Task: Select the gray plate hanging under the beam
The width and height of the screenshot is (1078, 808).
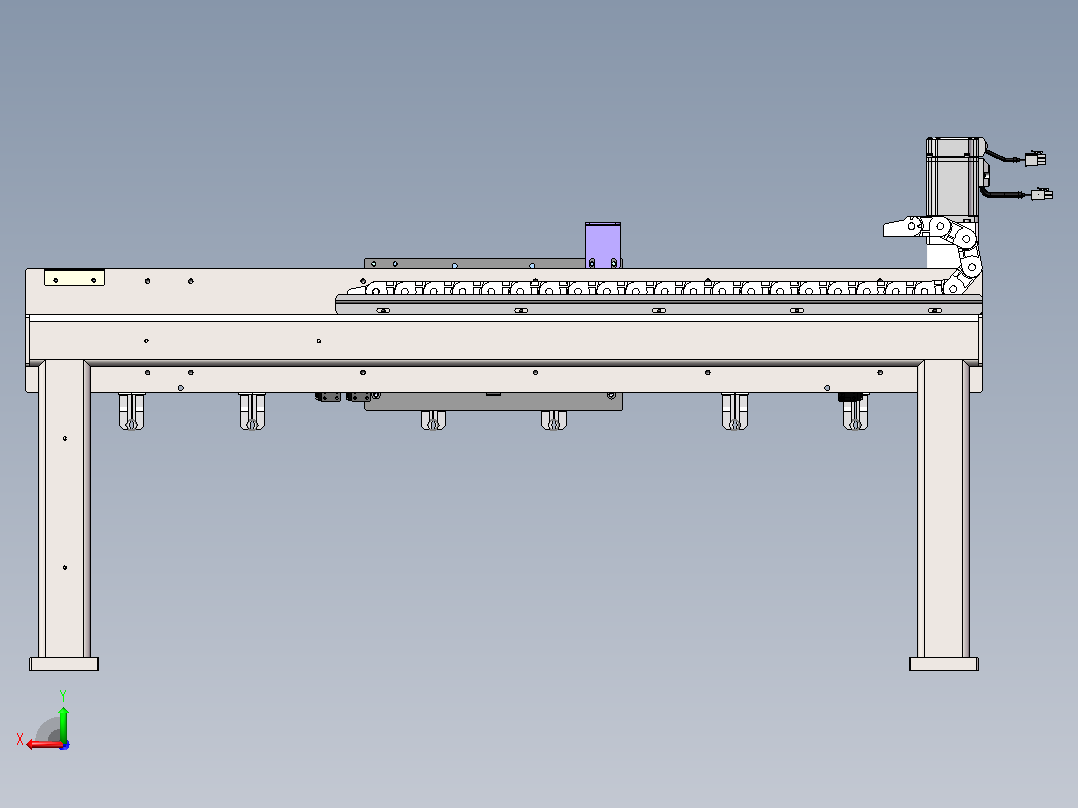Action: click(x=494, y=402)
